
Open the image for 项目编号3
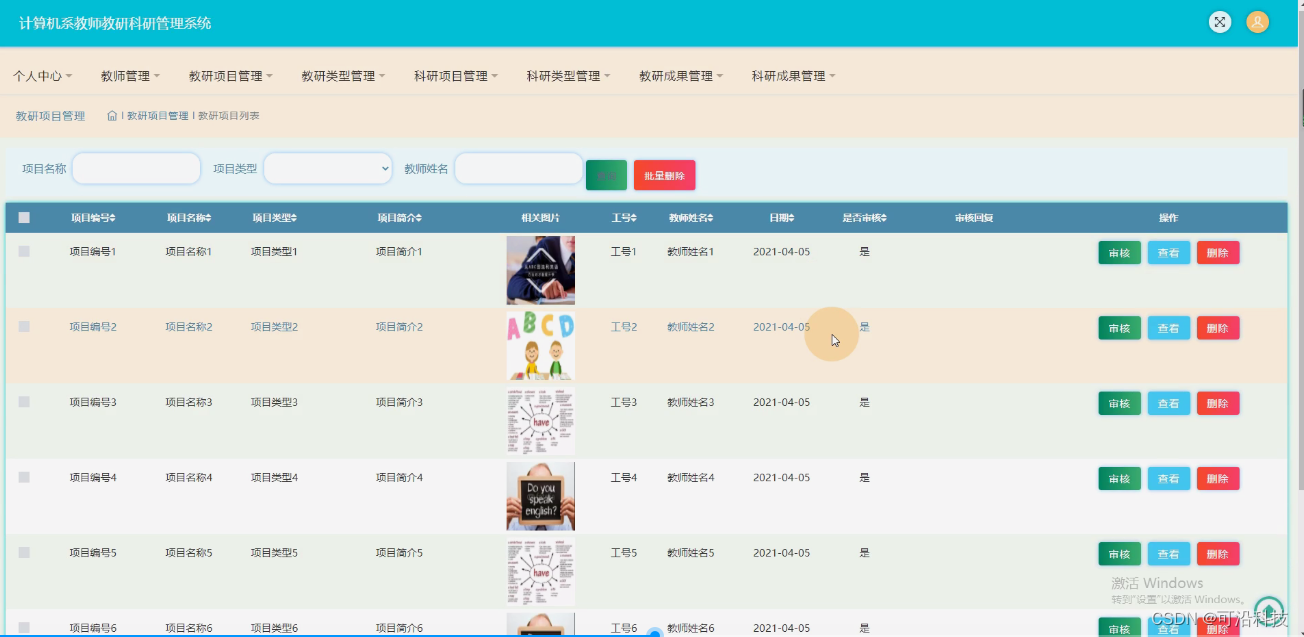pos(540,421)
